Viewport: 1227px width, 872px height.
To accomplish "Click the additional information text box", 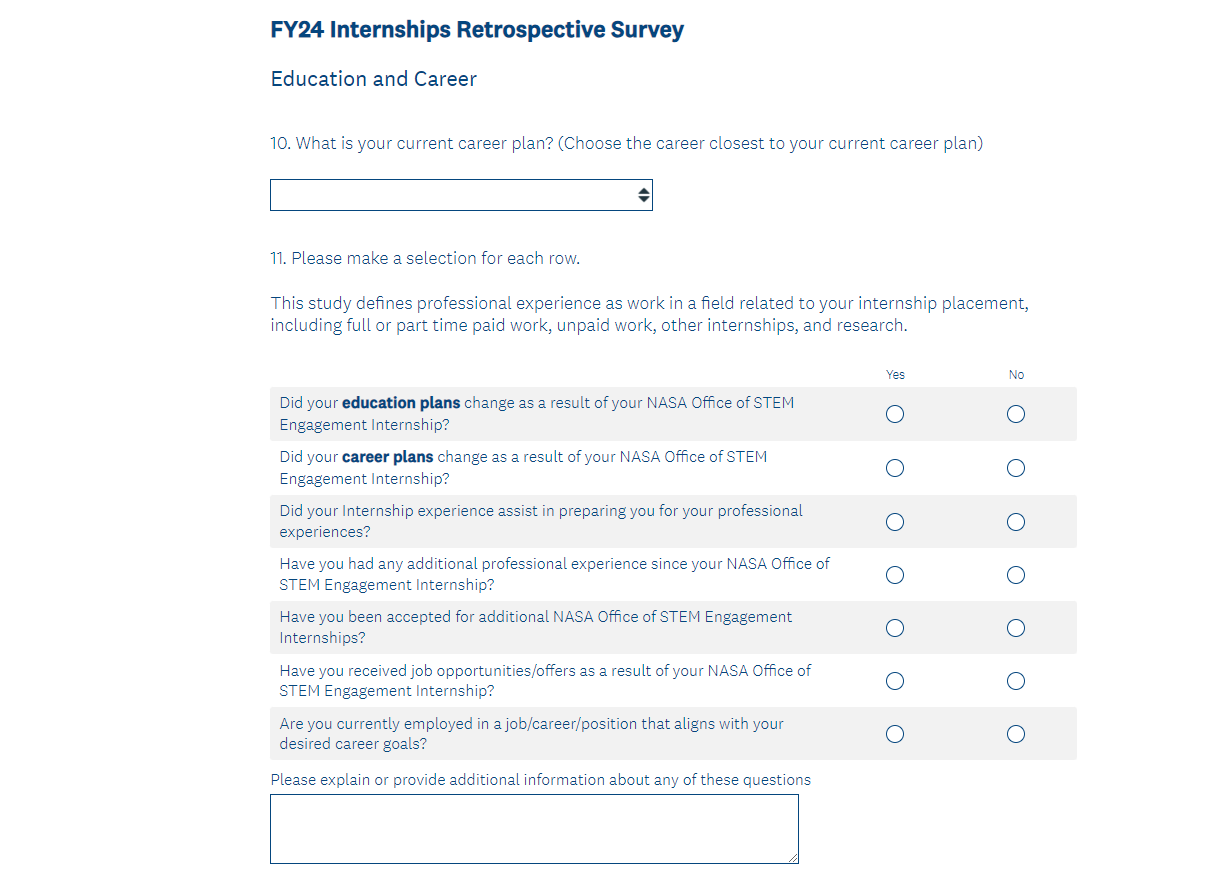I will click(x=534, y=828).
